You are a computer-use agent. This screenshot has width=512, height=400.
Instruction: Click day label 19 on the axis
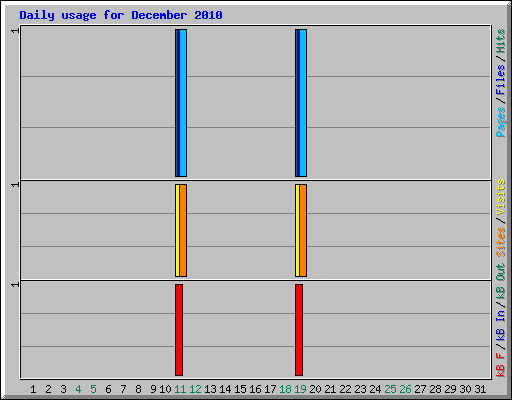(x=300, y=389)
